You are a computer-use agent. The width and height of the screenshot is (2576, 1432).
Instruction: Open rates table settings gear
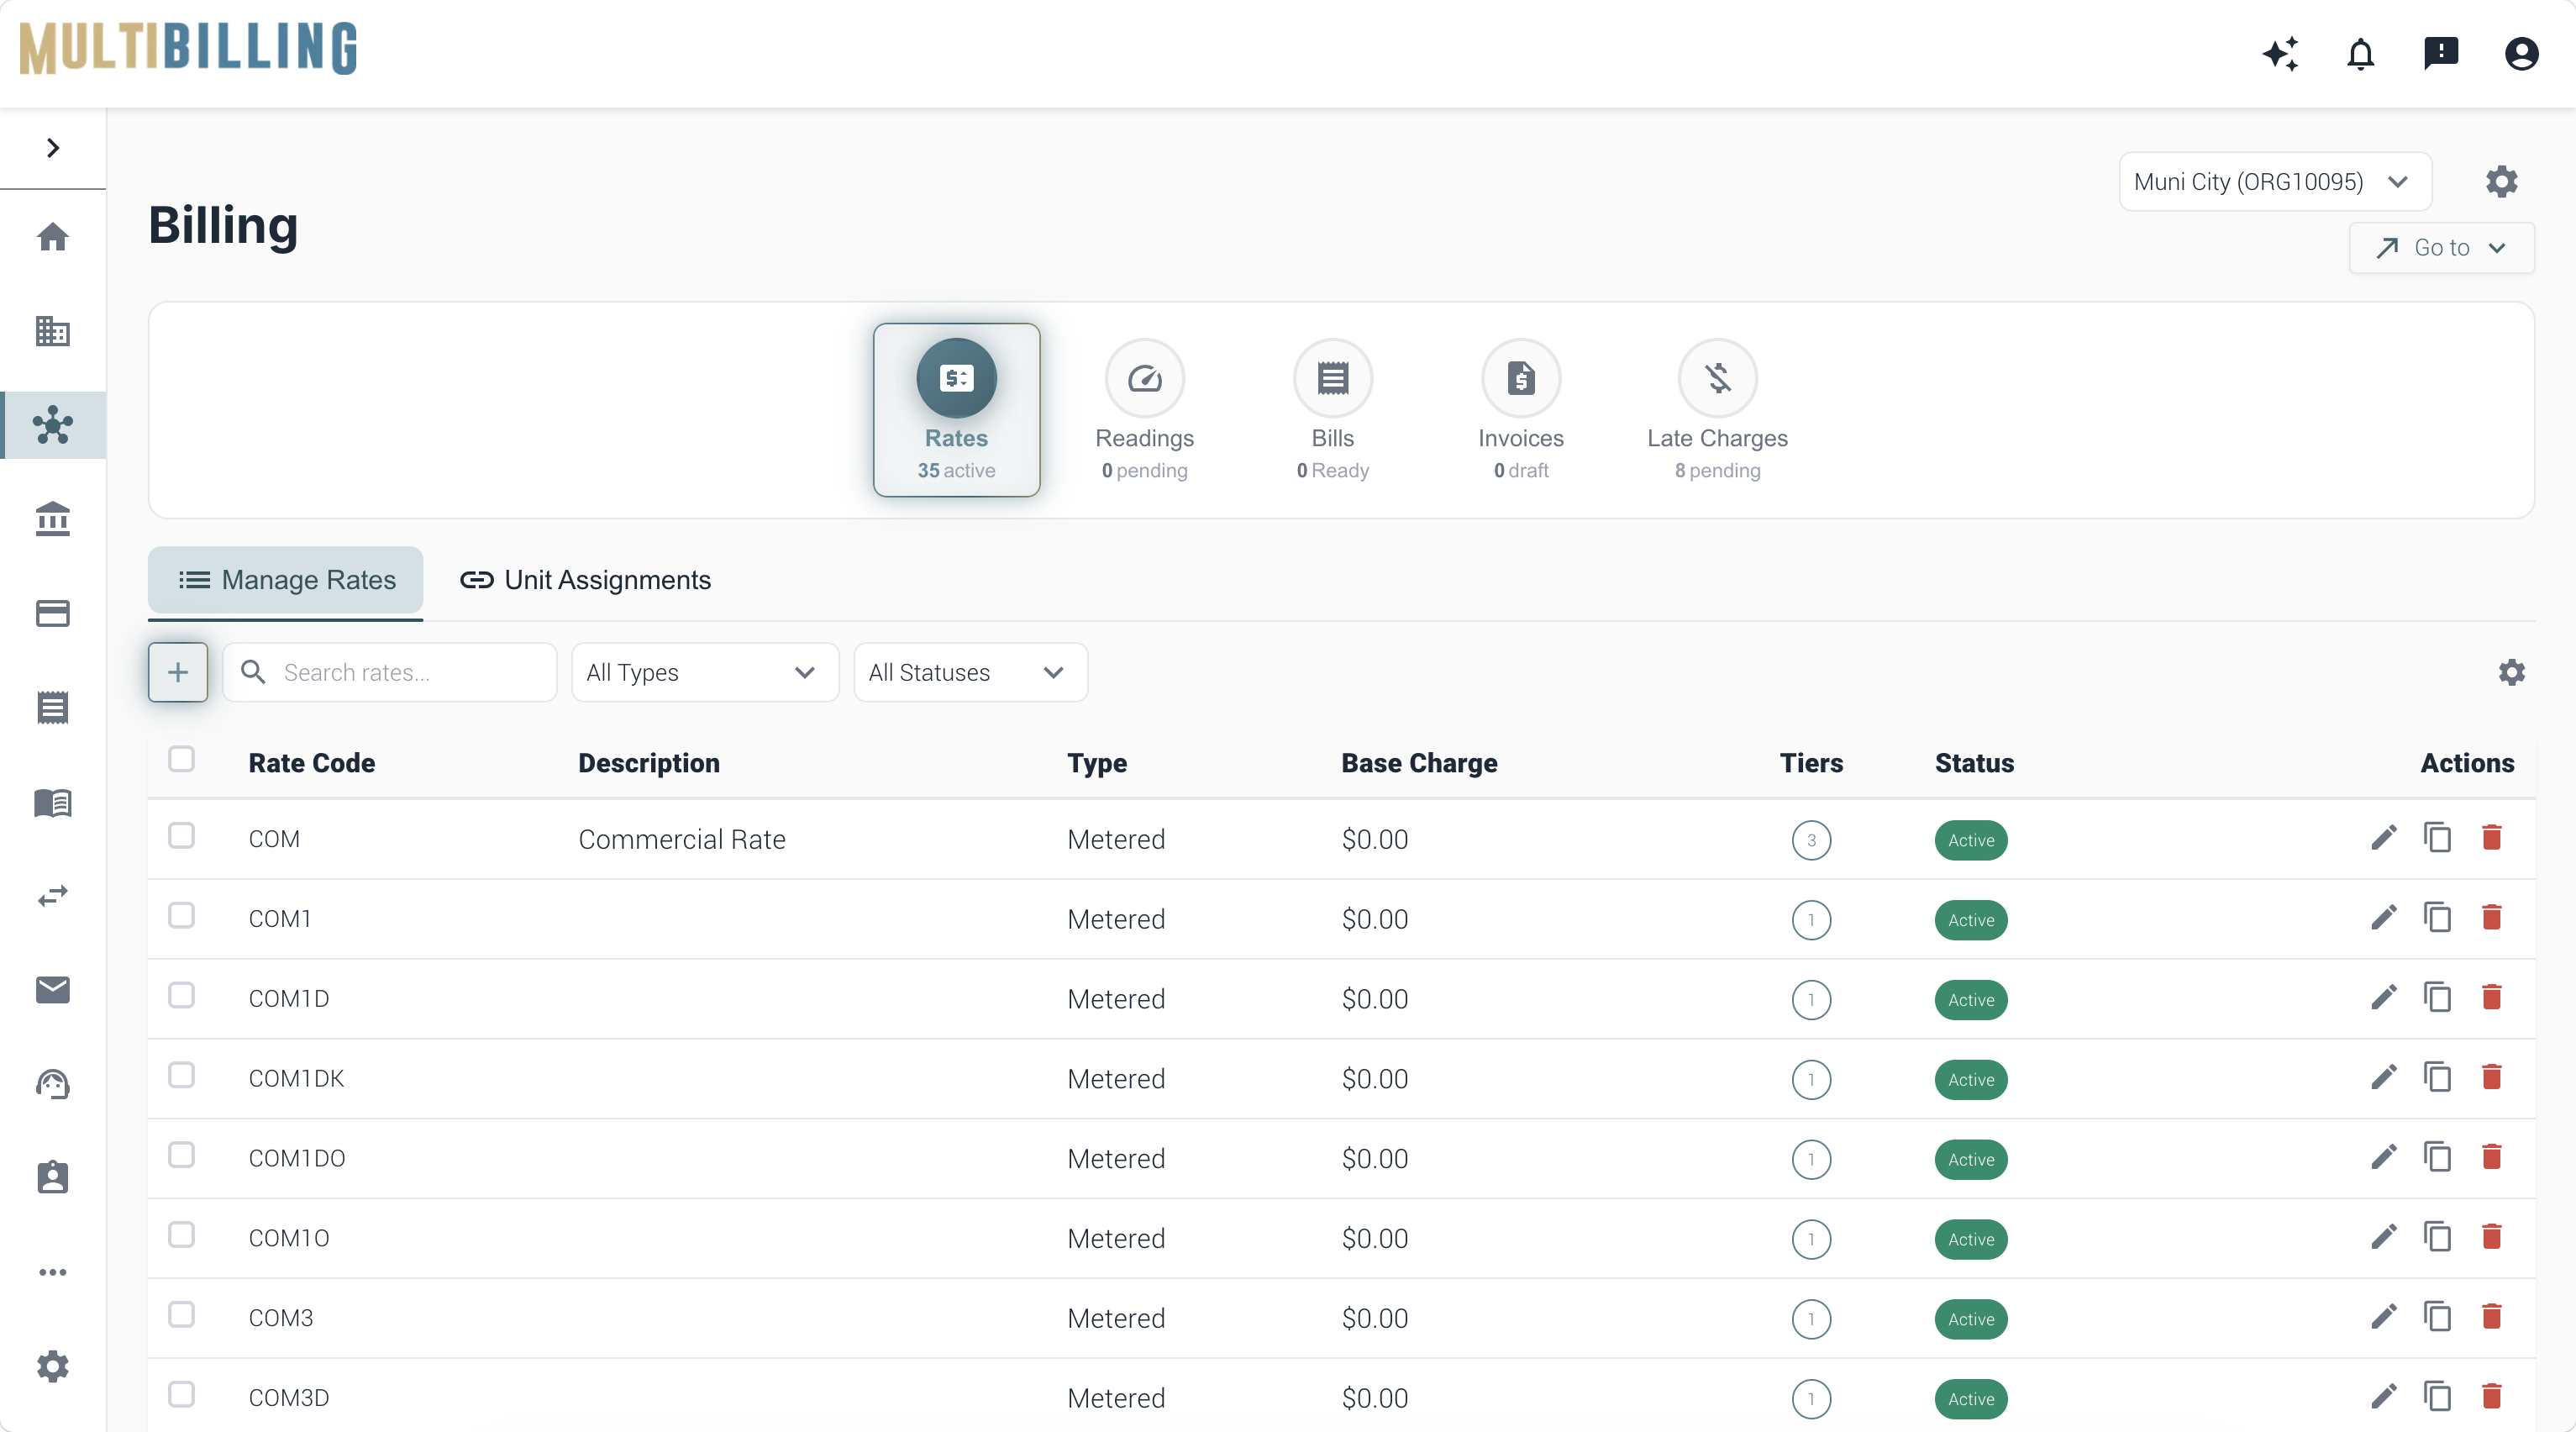pos(2511,672)
